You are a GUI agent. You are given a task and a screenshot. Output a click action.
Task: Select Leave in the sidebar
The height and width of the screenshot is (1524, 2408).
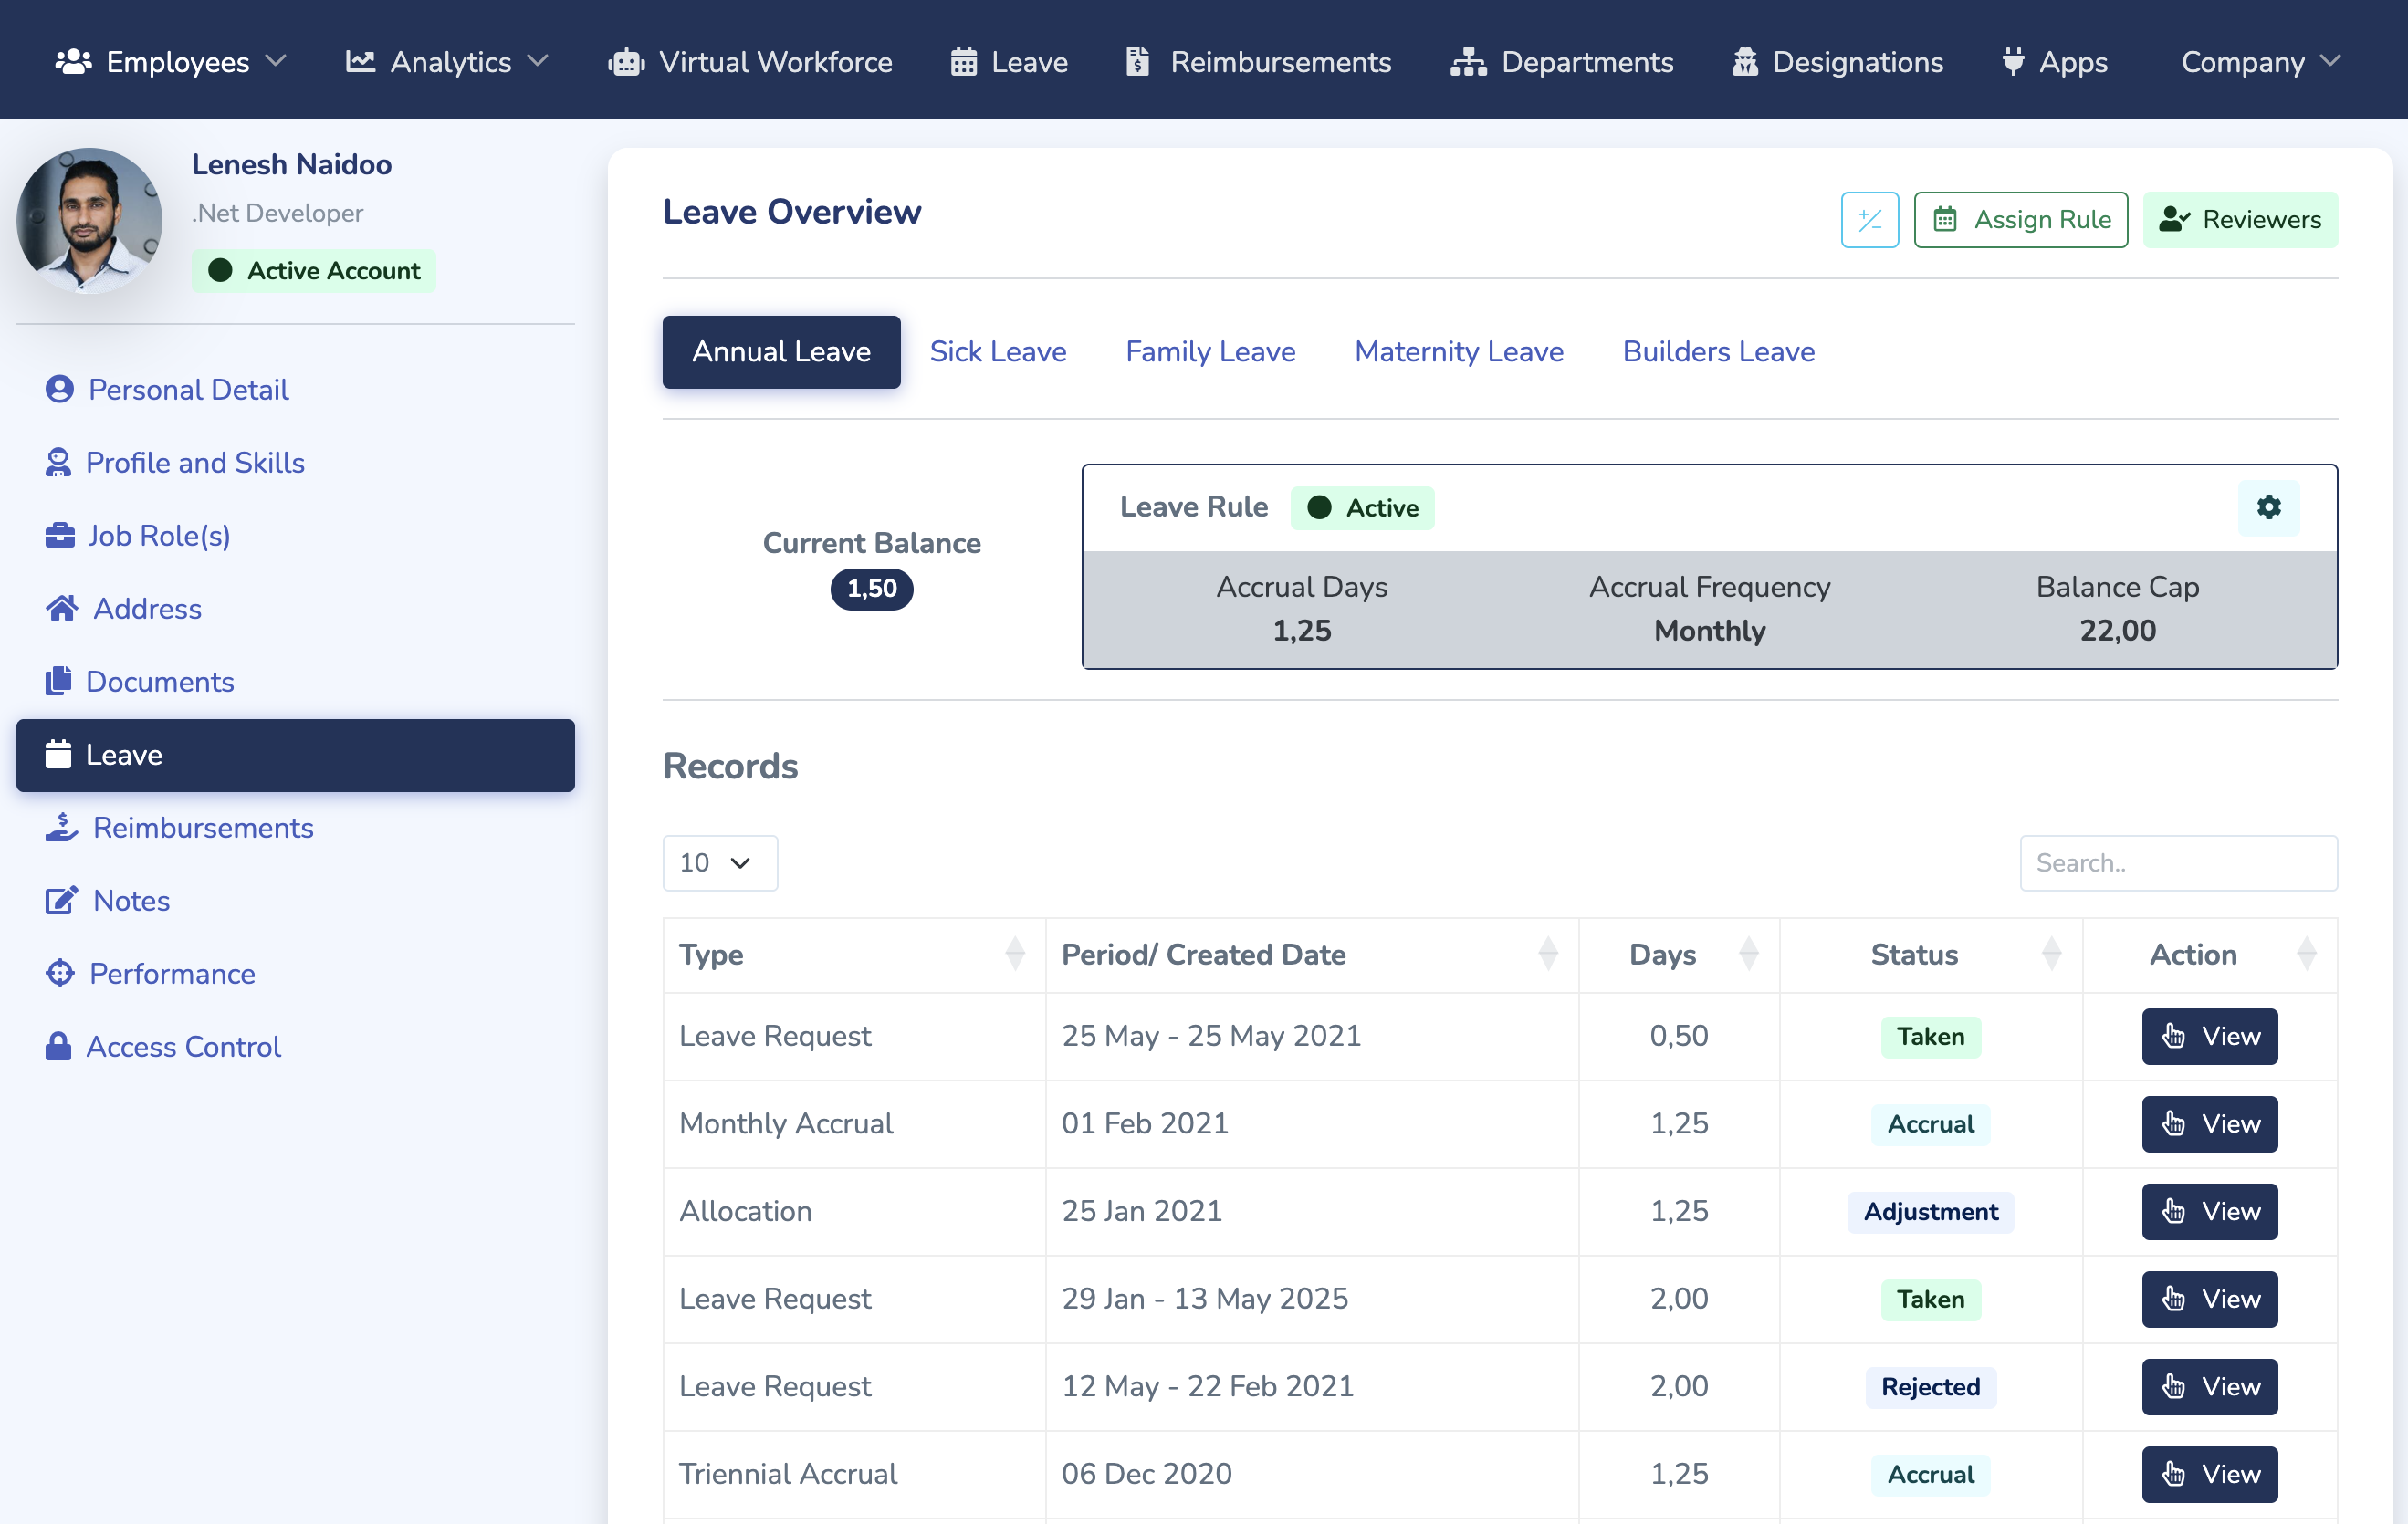click(x=295, y=755)
